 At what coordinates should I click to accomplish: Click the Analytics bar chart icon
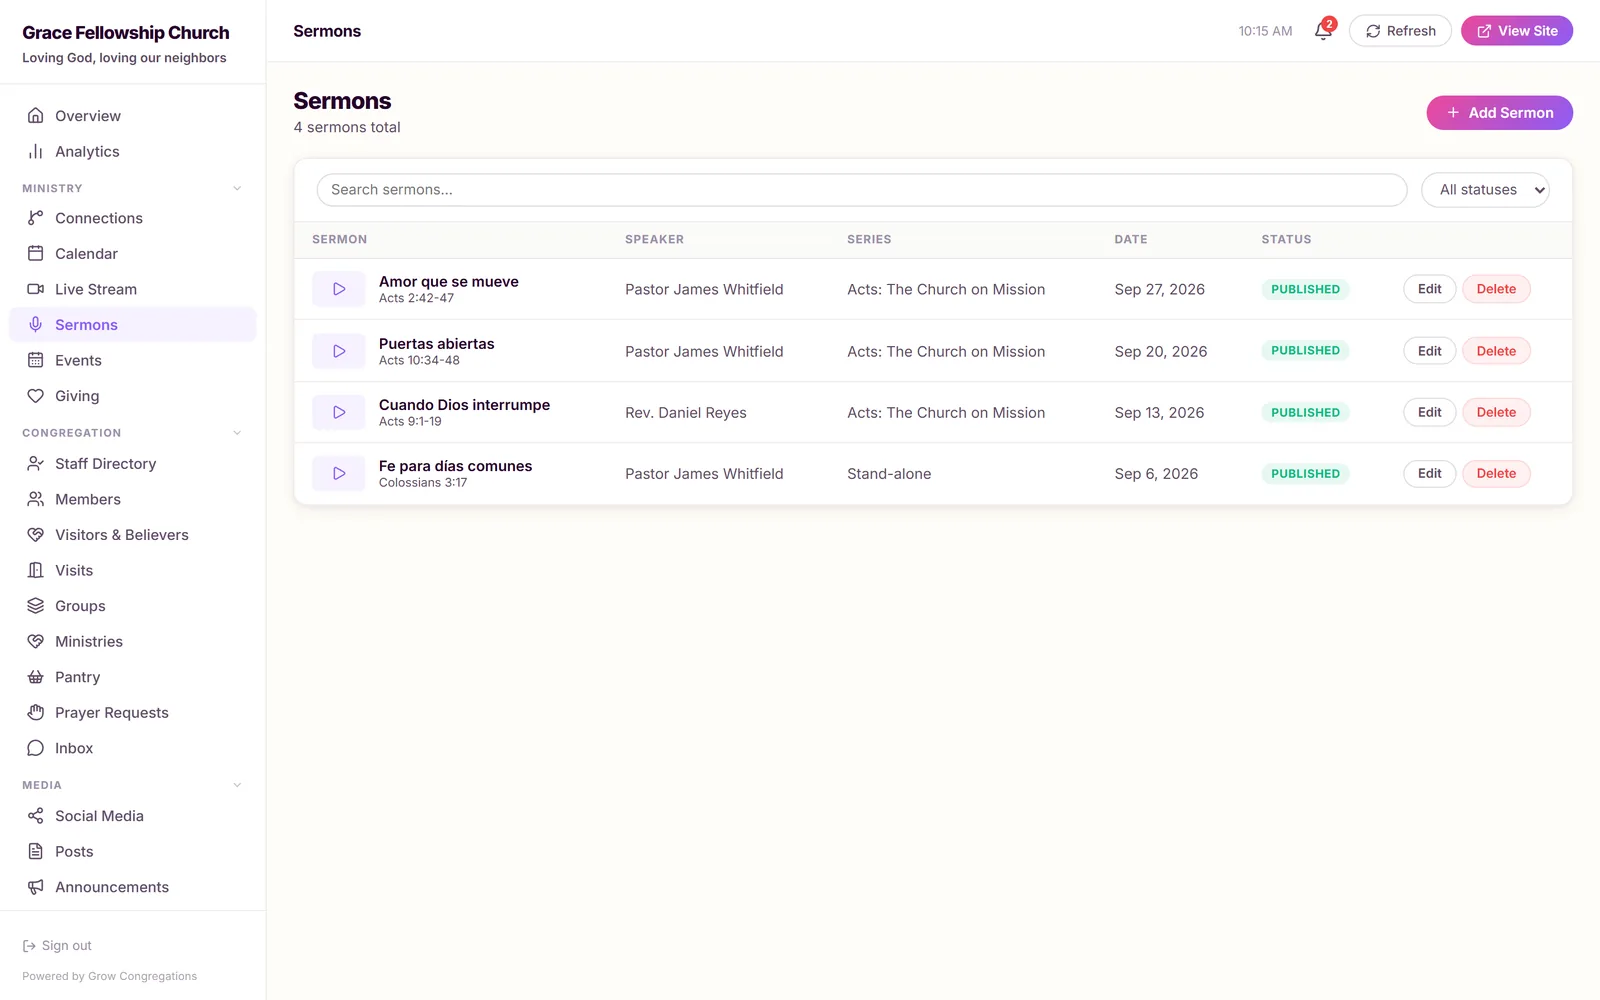(36, 152)
